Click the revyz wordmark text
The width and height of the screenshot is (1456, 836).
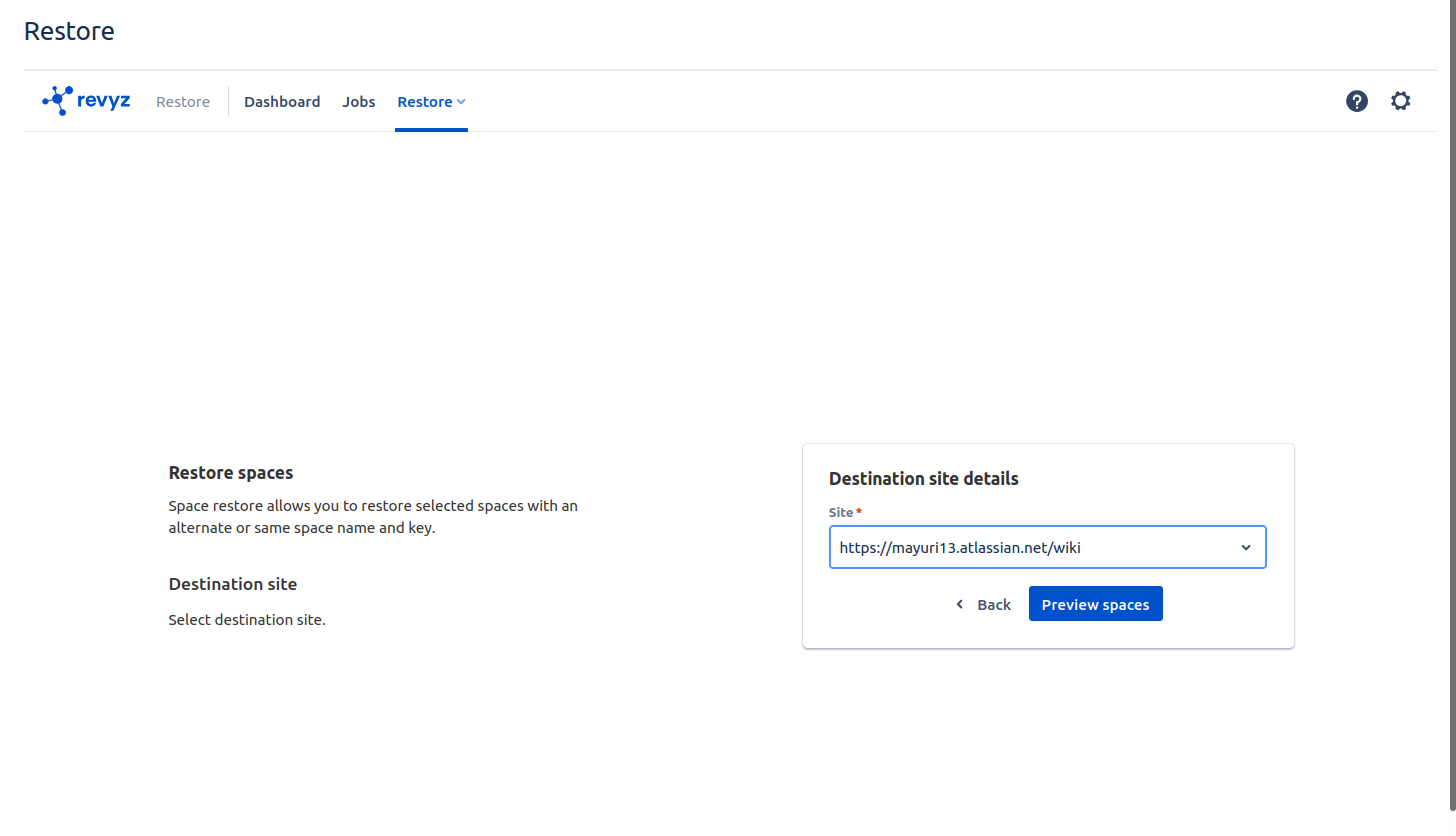[x=104, y=100]
